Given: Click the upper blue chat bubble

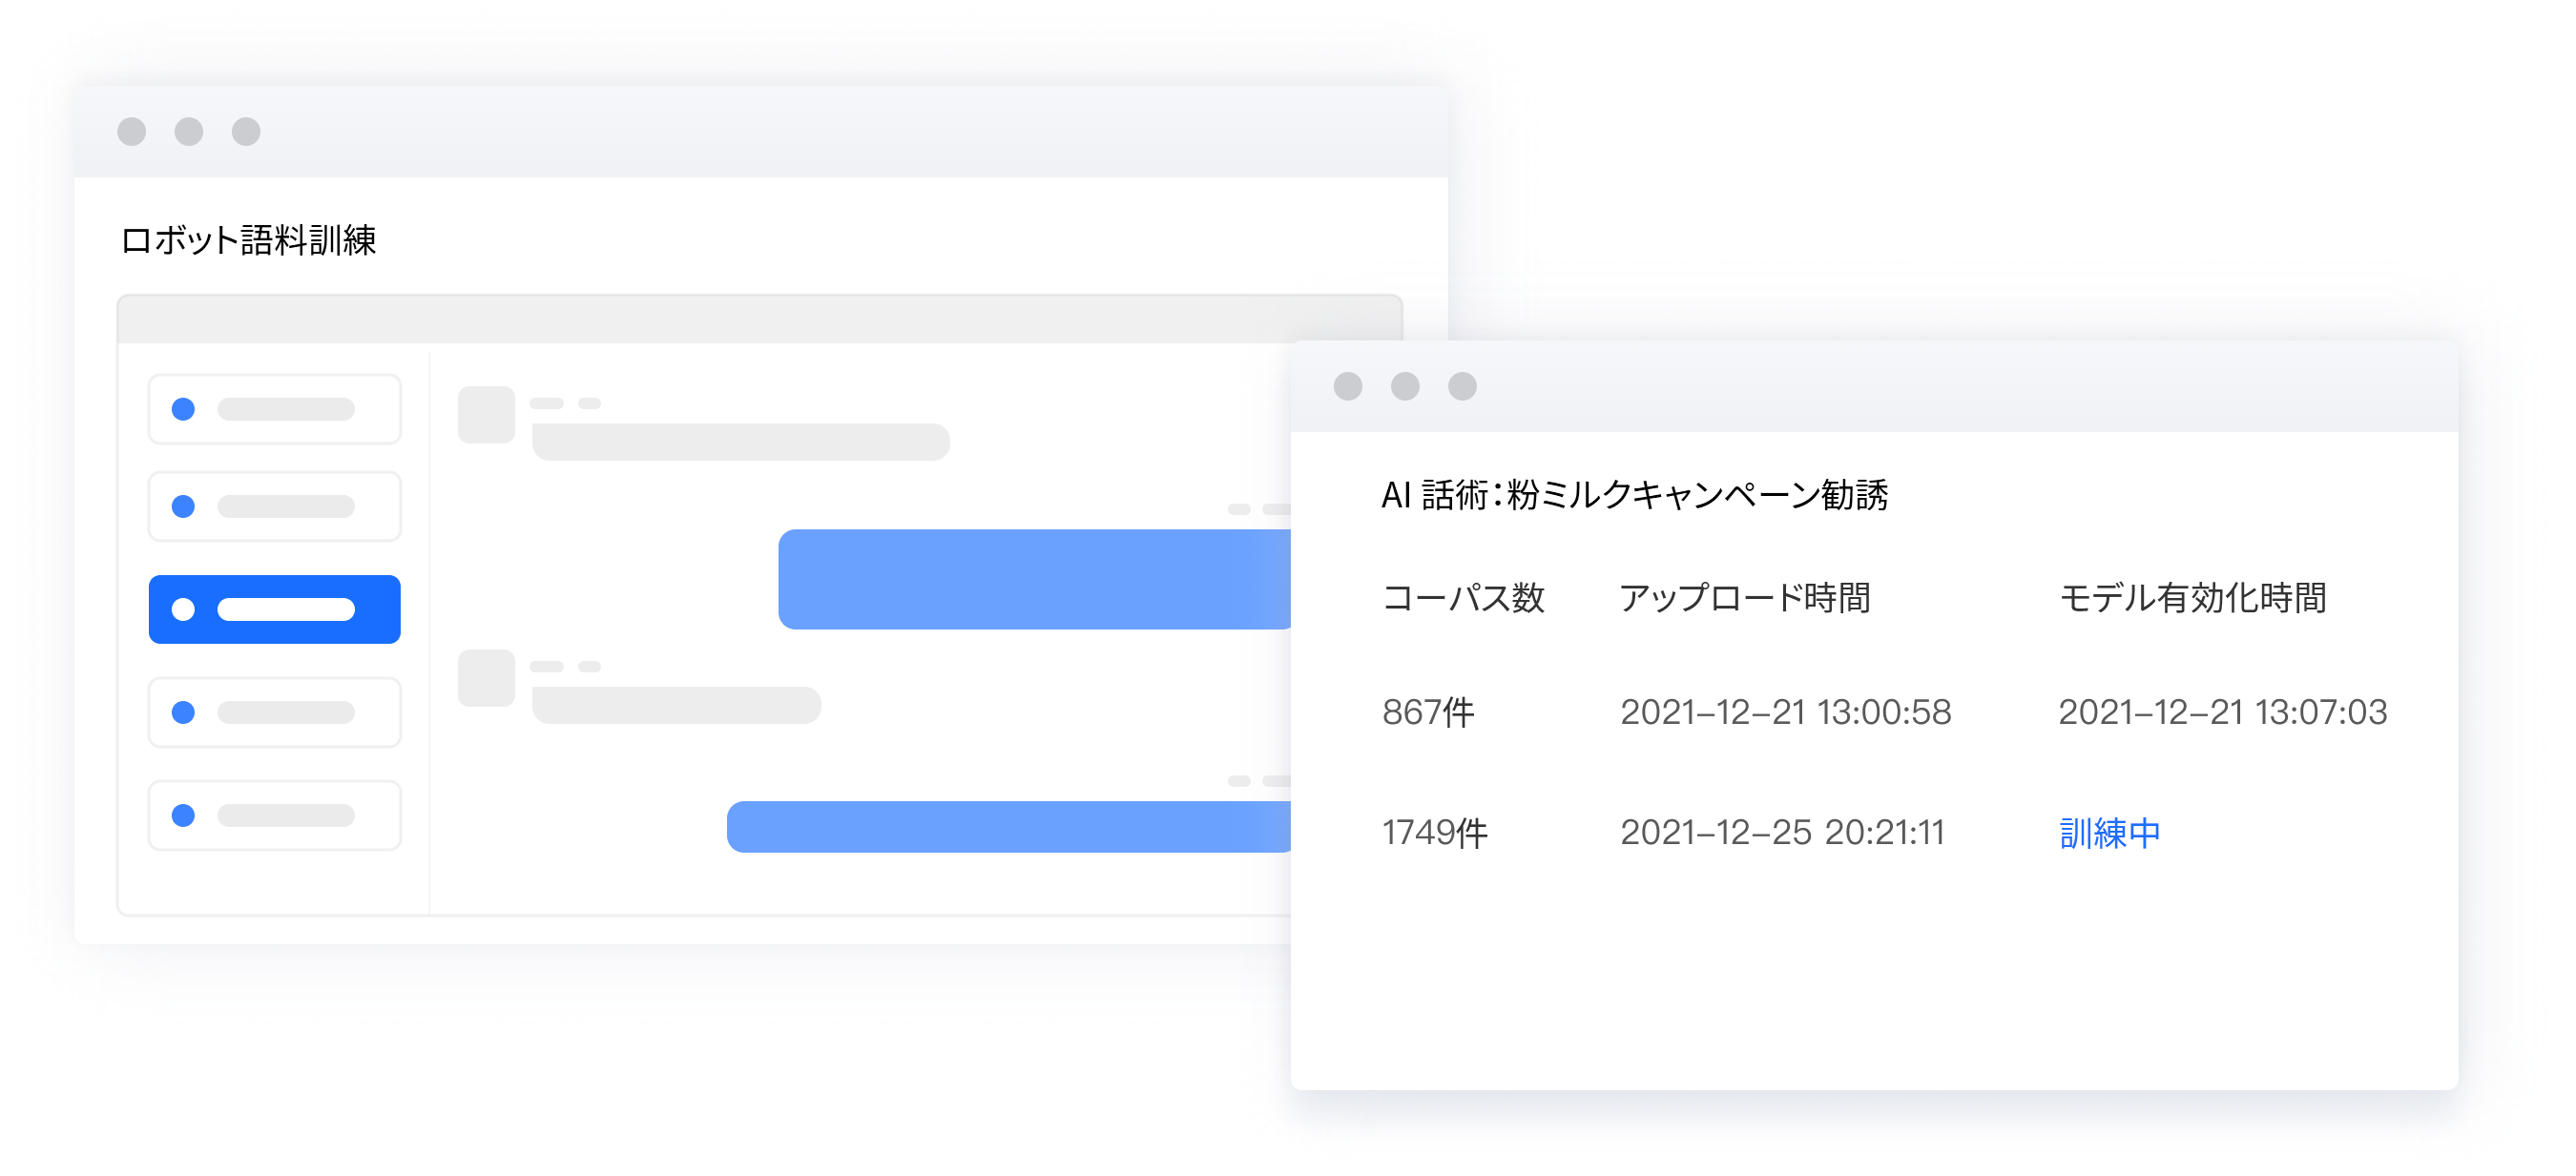Looking at the screenshot, I should point(1034,579).
